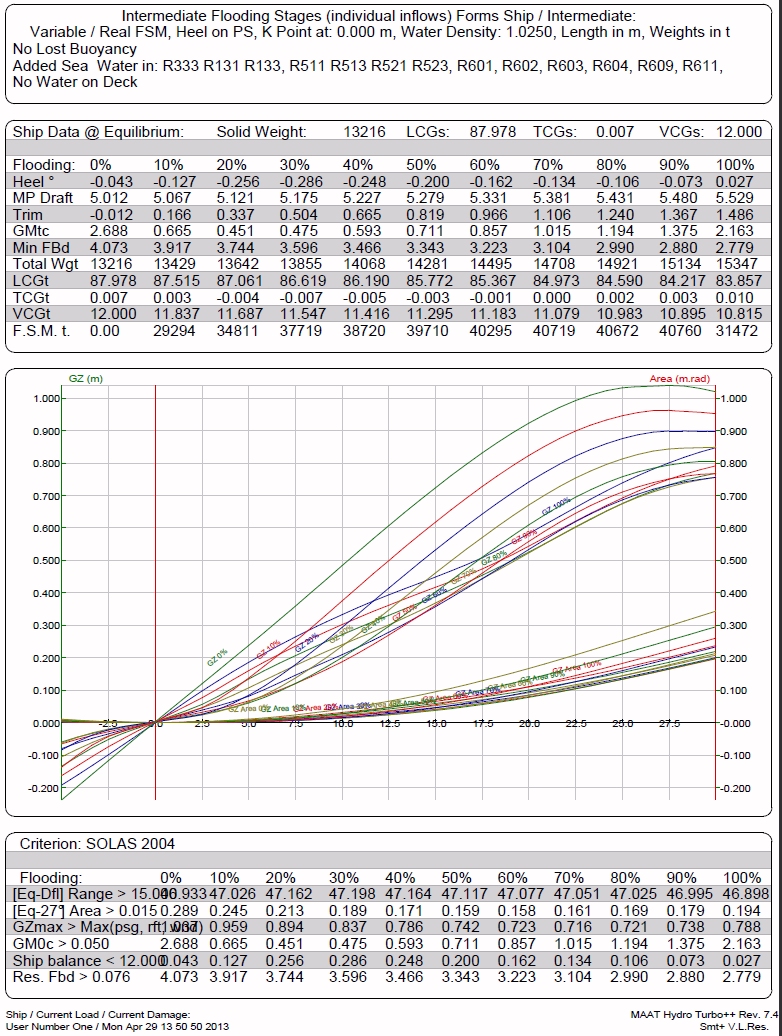Select the 'GM0c > 0.050' criterion row label

[61, 943]
